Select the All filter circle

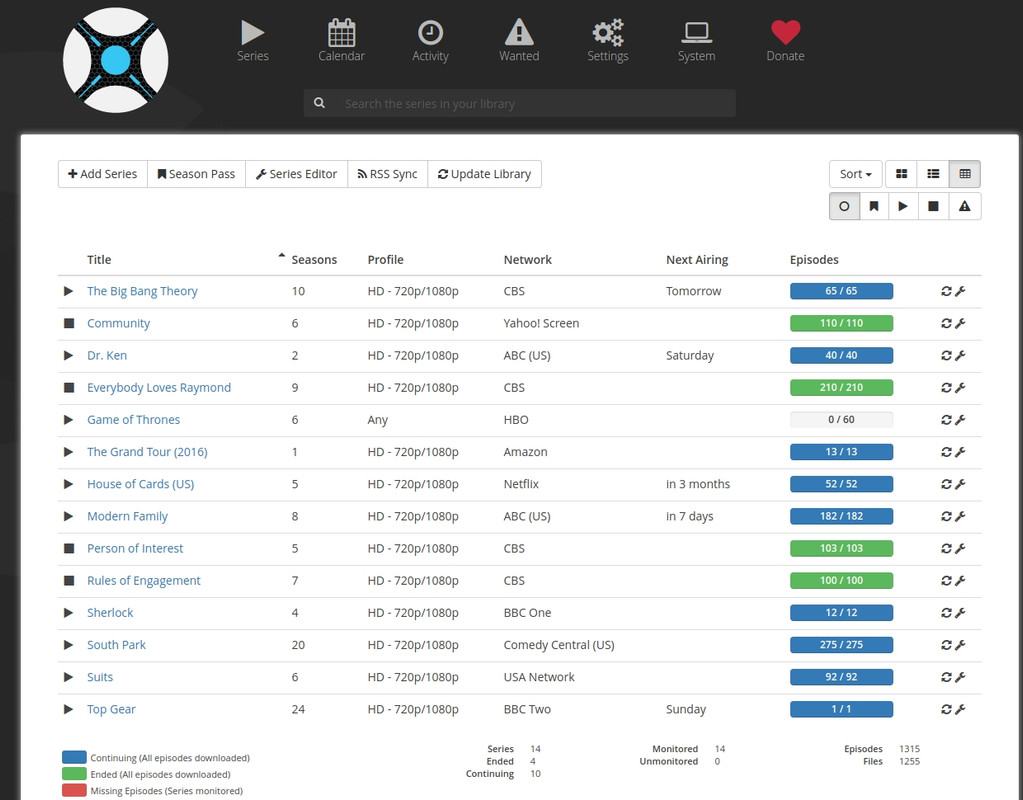coord(844,206)
